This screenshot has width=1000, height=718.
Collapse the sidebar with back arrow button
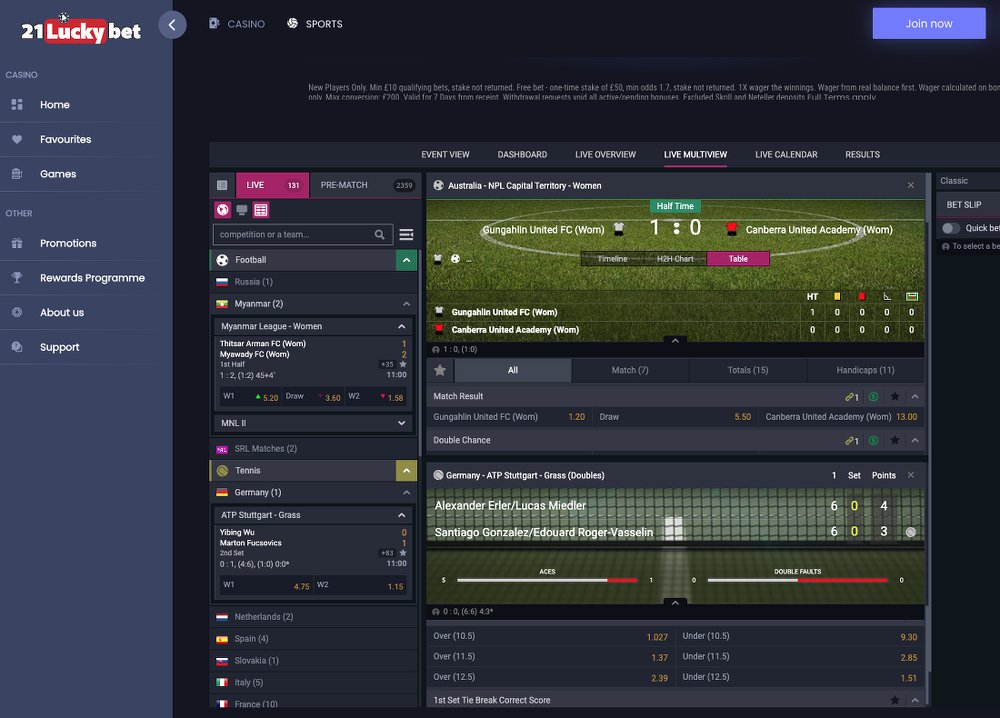tap(172, 25)
